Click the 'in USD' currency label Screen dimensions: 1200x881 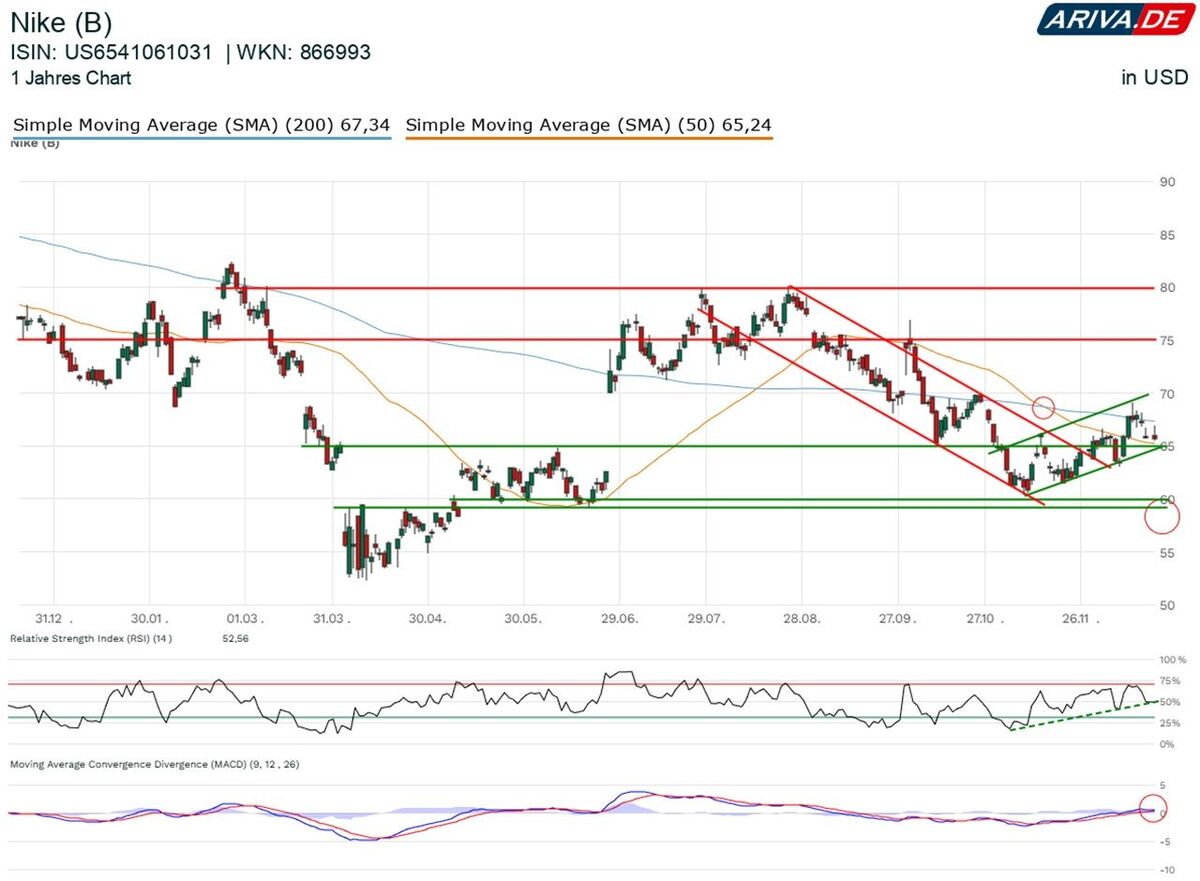[1154, 78]
